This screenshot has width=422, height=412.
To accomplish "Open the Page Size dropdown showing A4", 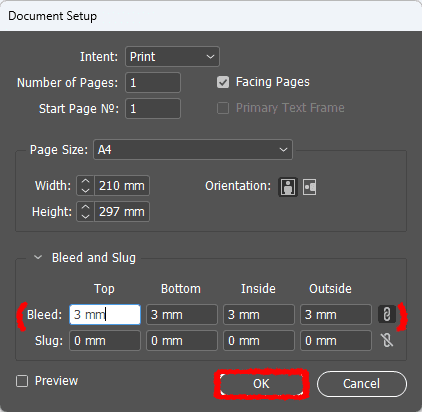I will pyautogui.click(x=193, y=150).
